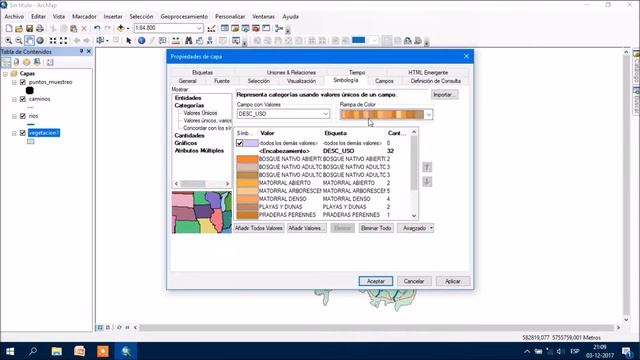Image resolution: width=640 pixels, height=360 pixels.
Task: Open the Editor toolbar icon
Action: tap(211, 28)
